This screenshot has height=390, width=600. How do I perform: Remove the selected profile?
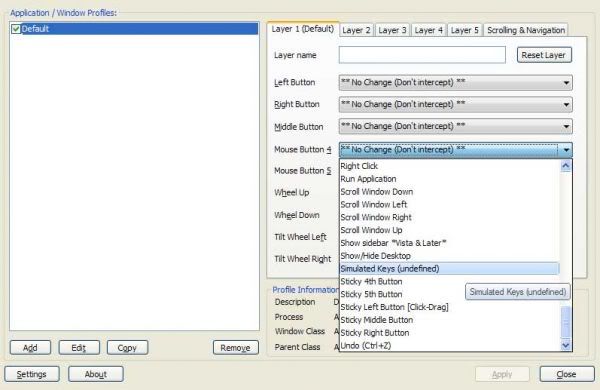point(236,348)
